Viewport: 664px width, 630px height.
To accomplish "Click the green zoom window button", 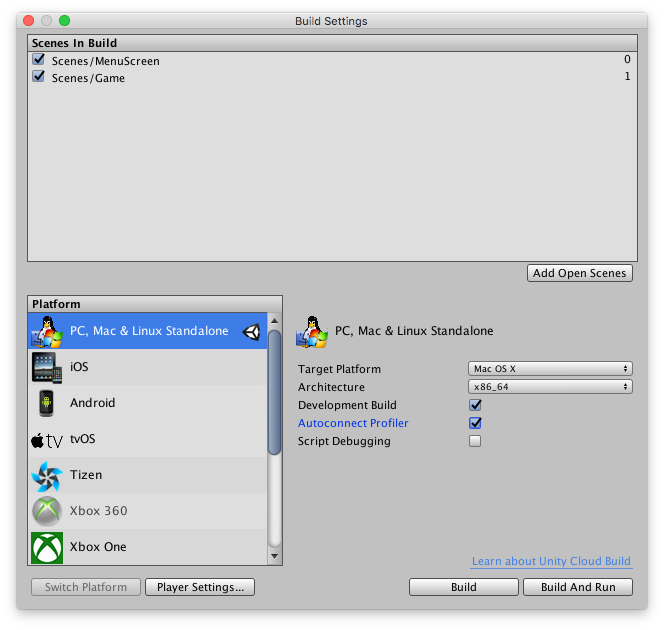I will [x=64, y=20].
